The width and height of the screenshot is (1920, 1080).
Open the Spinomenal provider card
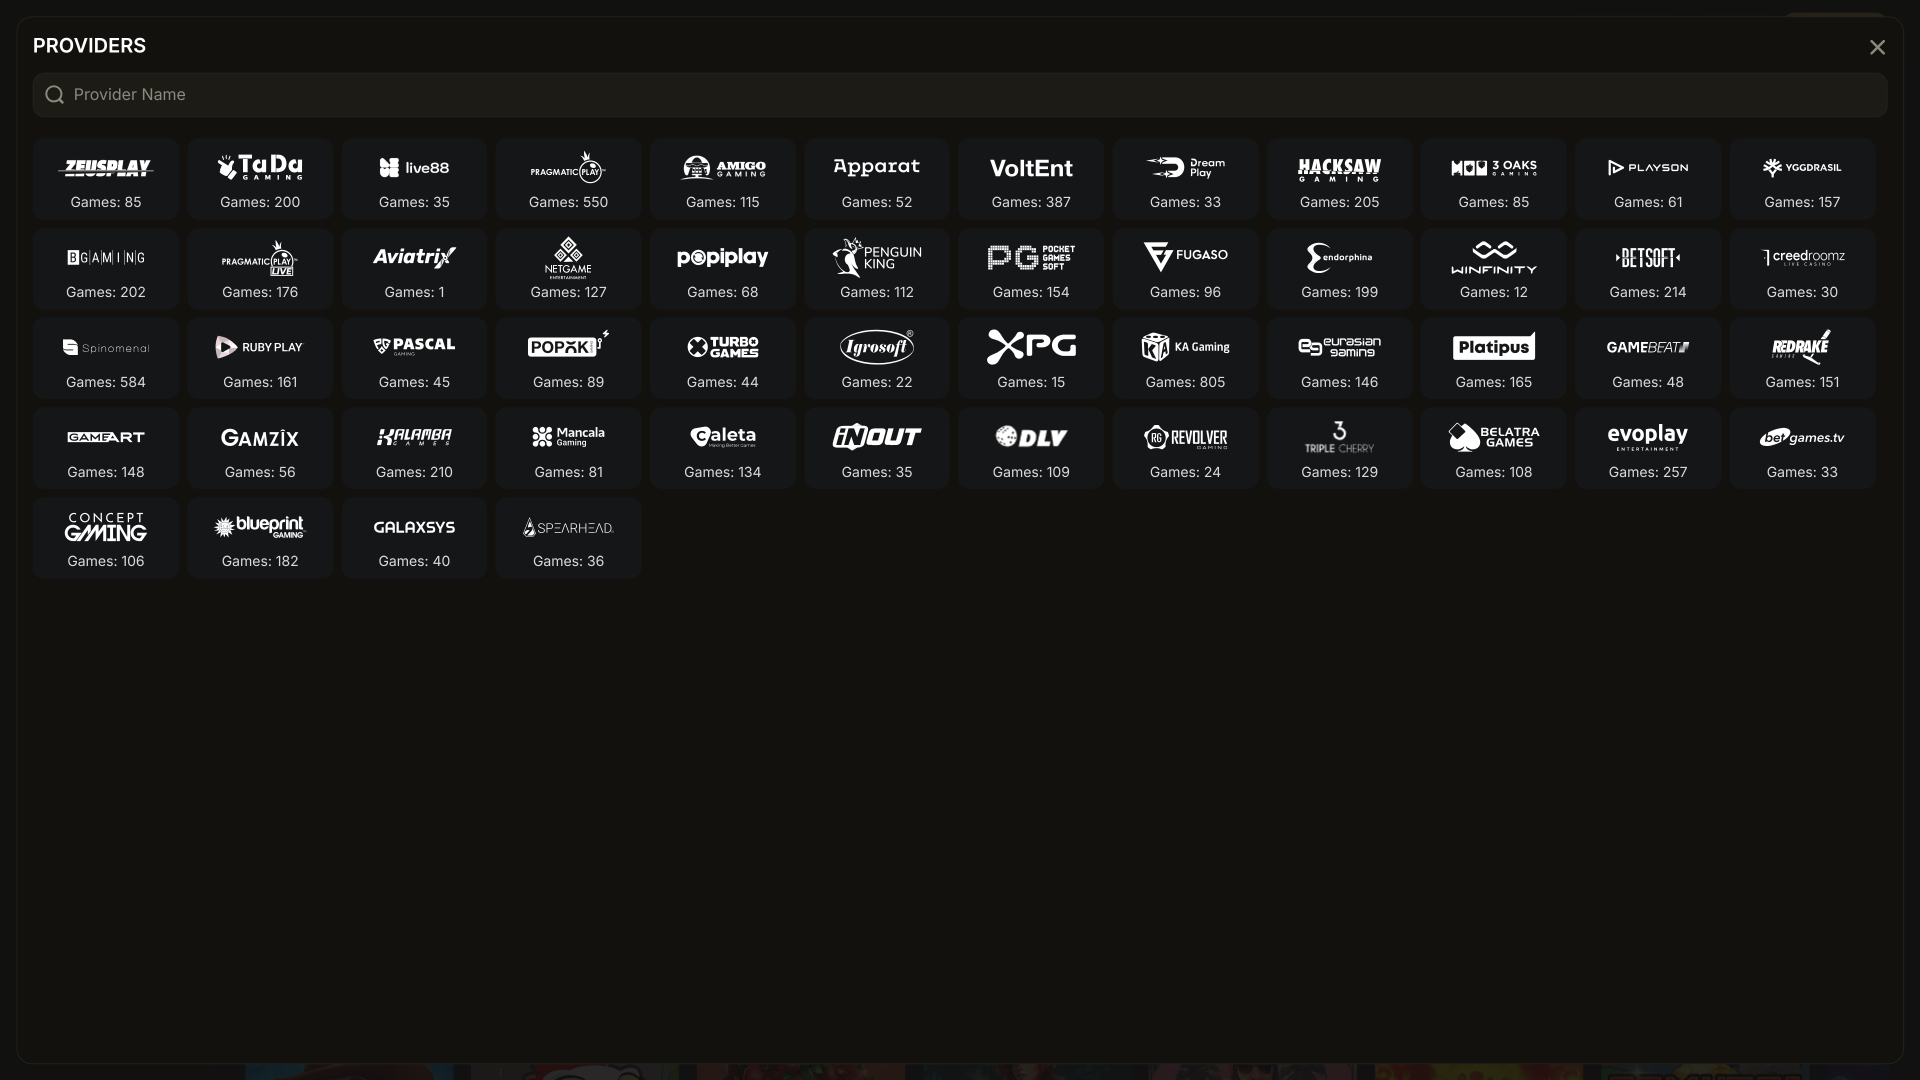105,359
